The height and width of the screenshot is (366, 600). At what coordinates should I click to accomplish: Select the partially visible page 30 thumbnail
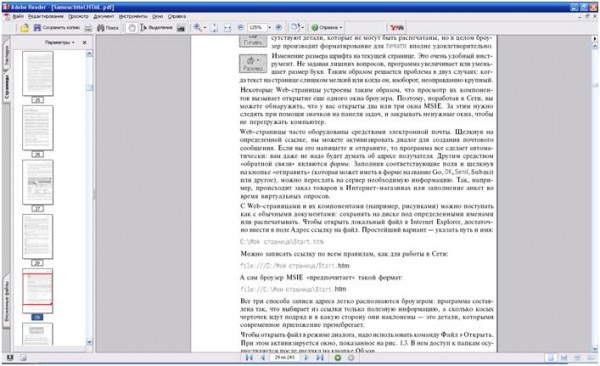(x=38, y=334)
